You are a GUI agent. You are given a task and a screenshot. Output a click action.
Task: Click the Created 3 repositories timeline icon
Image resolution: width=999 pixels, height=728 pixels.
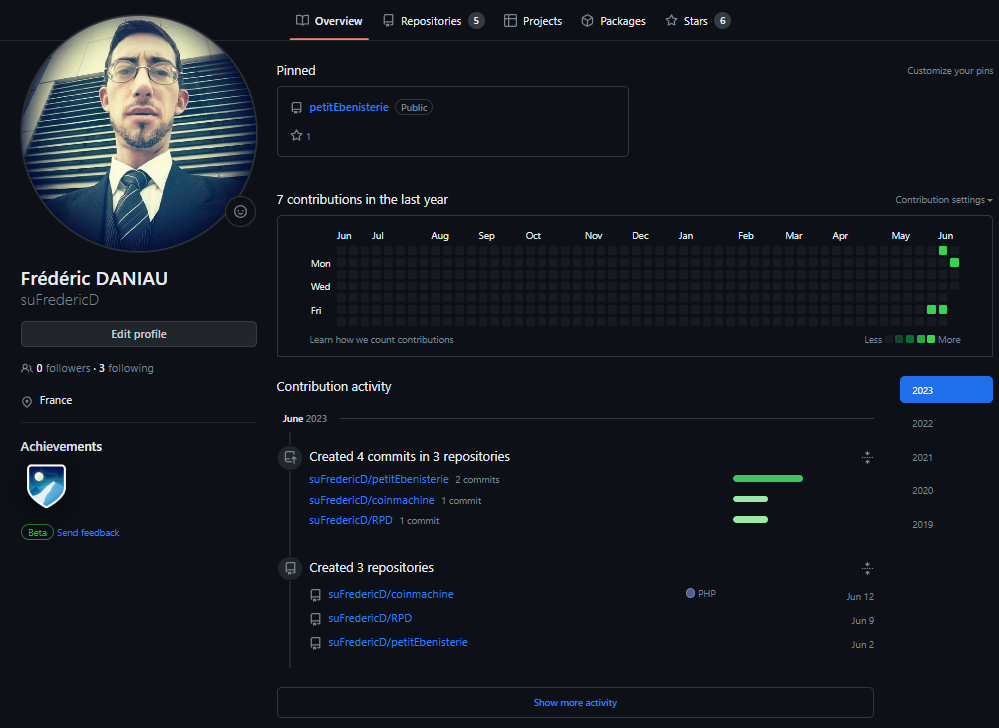[290, 567]
